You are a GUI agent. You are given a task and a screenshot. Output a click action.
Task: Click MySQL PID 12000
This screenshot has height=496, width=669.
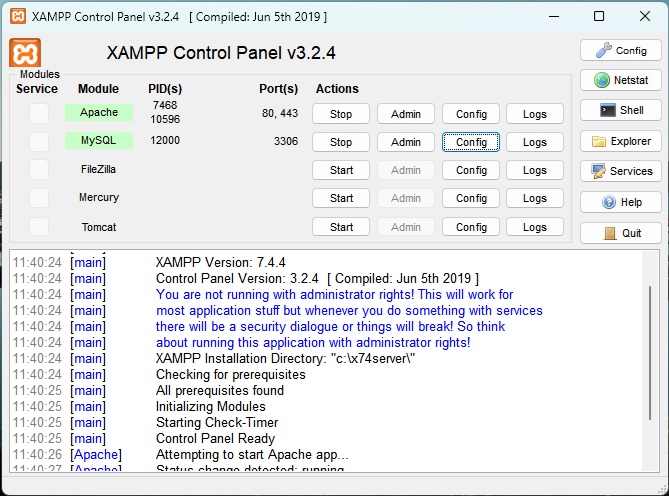point(165,140)
